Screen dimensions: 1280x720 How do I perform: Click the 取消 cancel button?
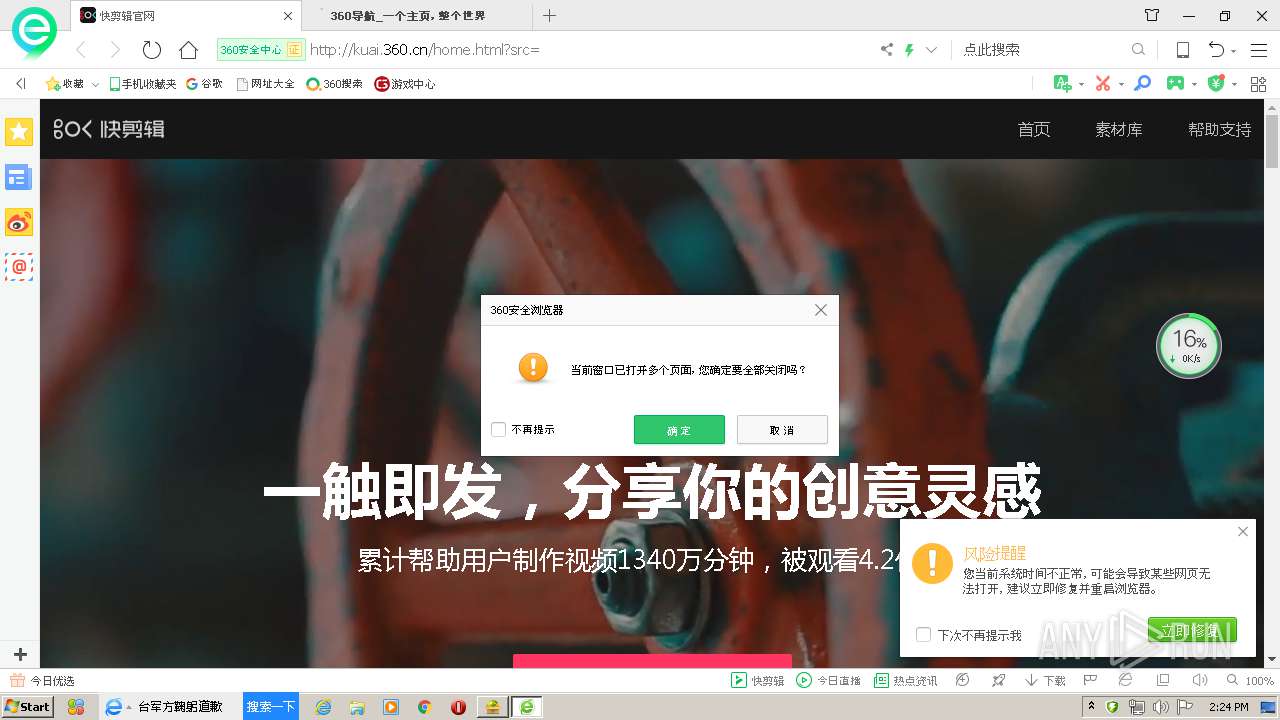782,430
